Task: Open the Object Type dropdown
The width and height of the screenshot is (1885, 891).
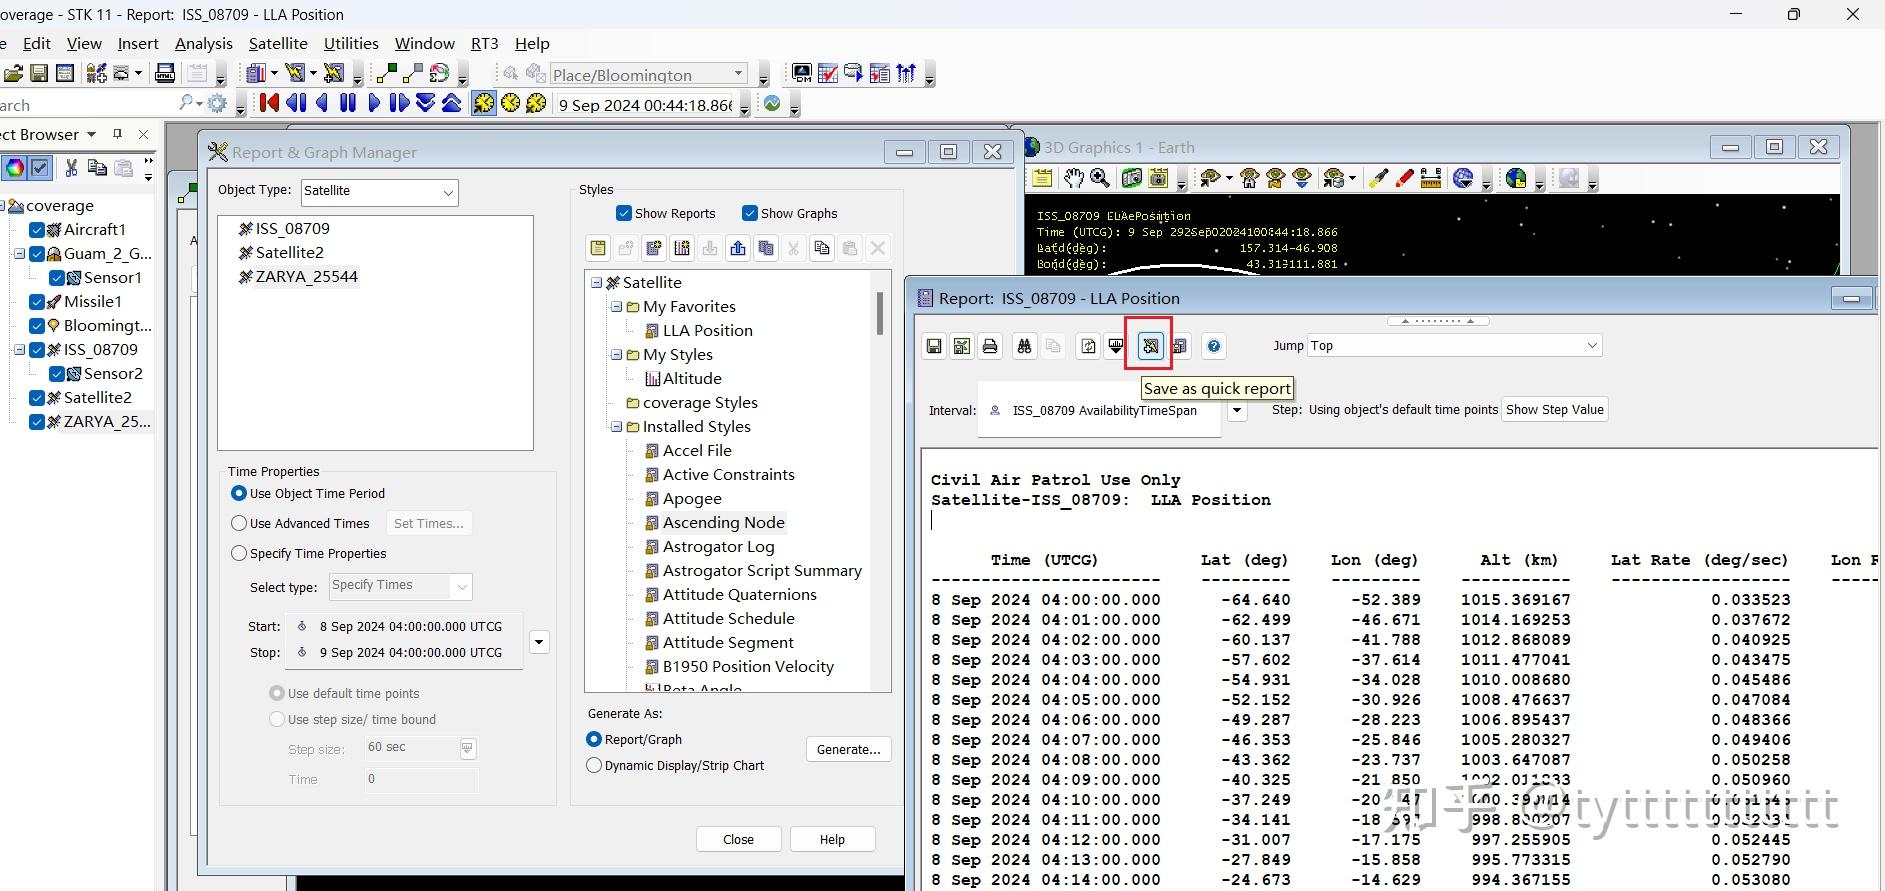Action: click(447, 192)
